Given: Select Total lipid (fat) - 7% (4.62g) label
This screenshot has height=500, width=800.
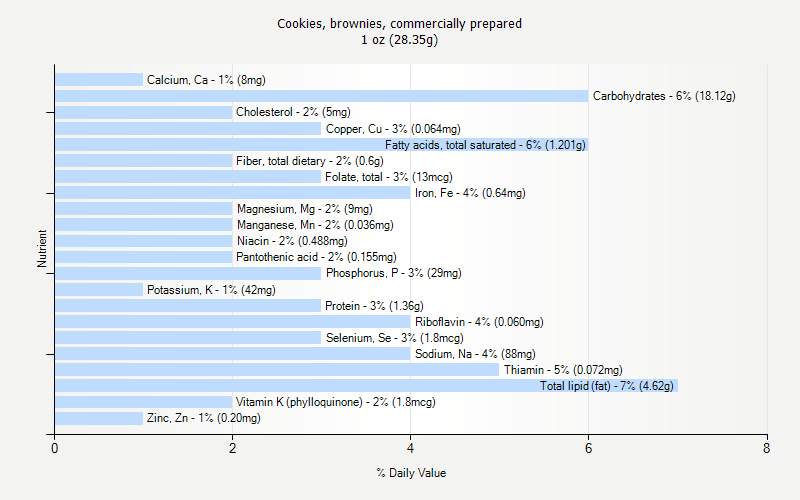Looking at the screenshot, I should [x=607, y=386].
